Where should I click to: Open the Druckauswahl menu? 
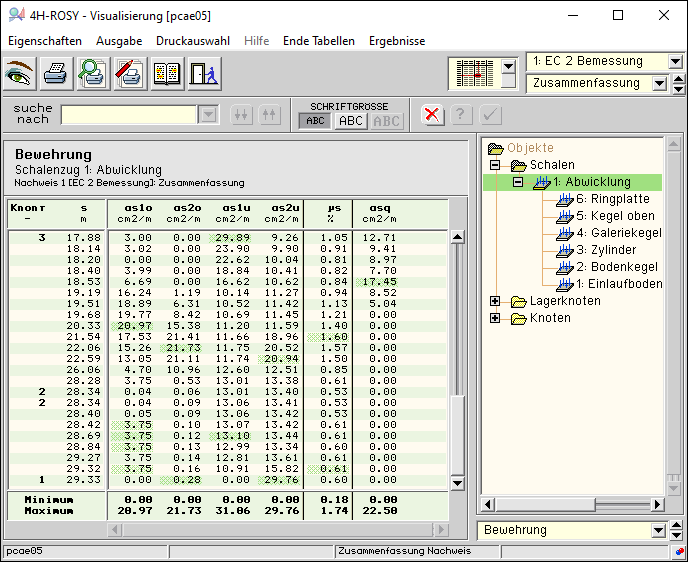(193, 41)
